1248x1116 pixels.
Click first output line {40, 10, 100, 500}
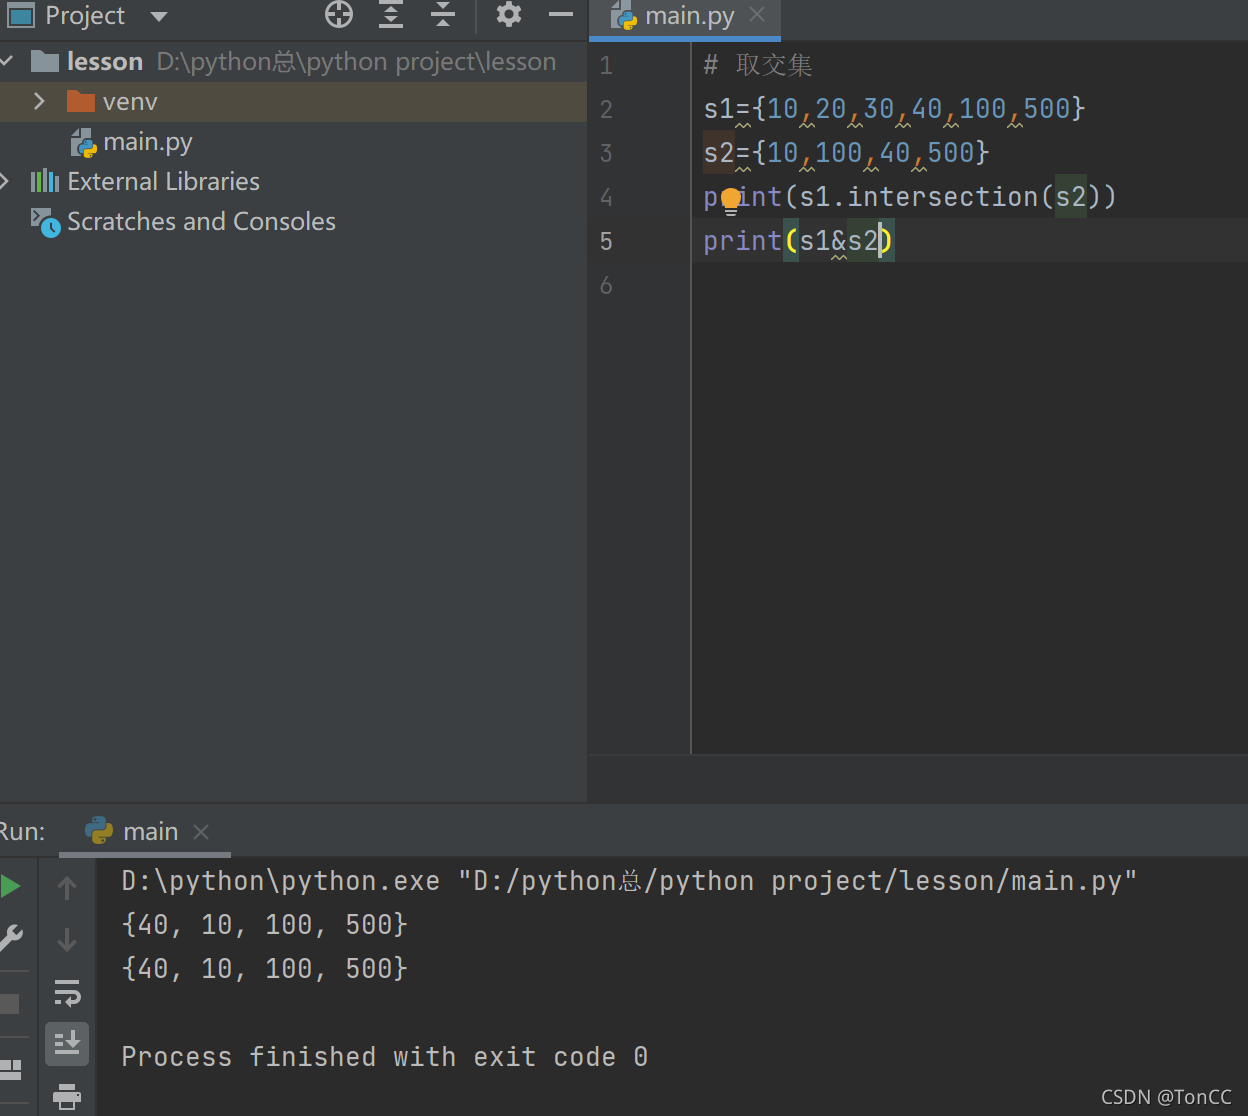(x=265, y=925)
